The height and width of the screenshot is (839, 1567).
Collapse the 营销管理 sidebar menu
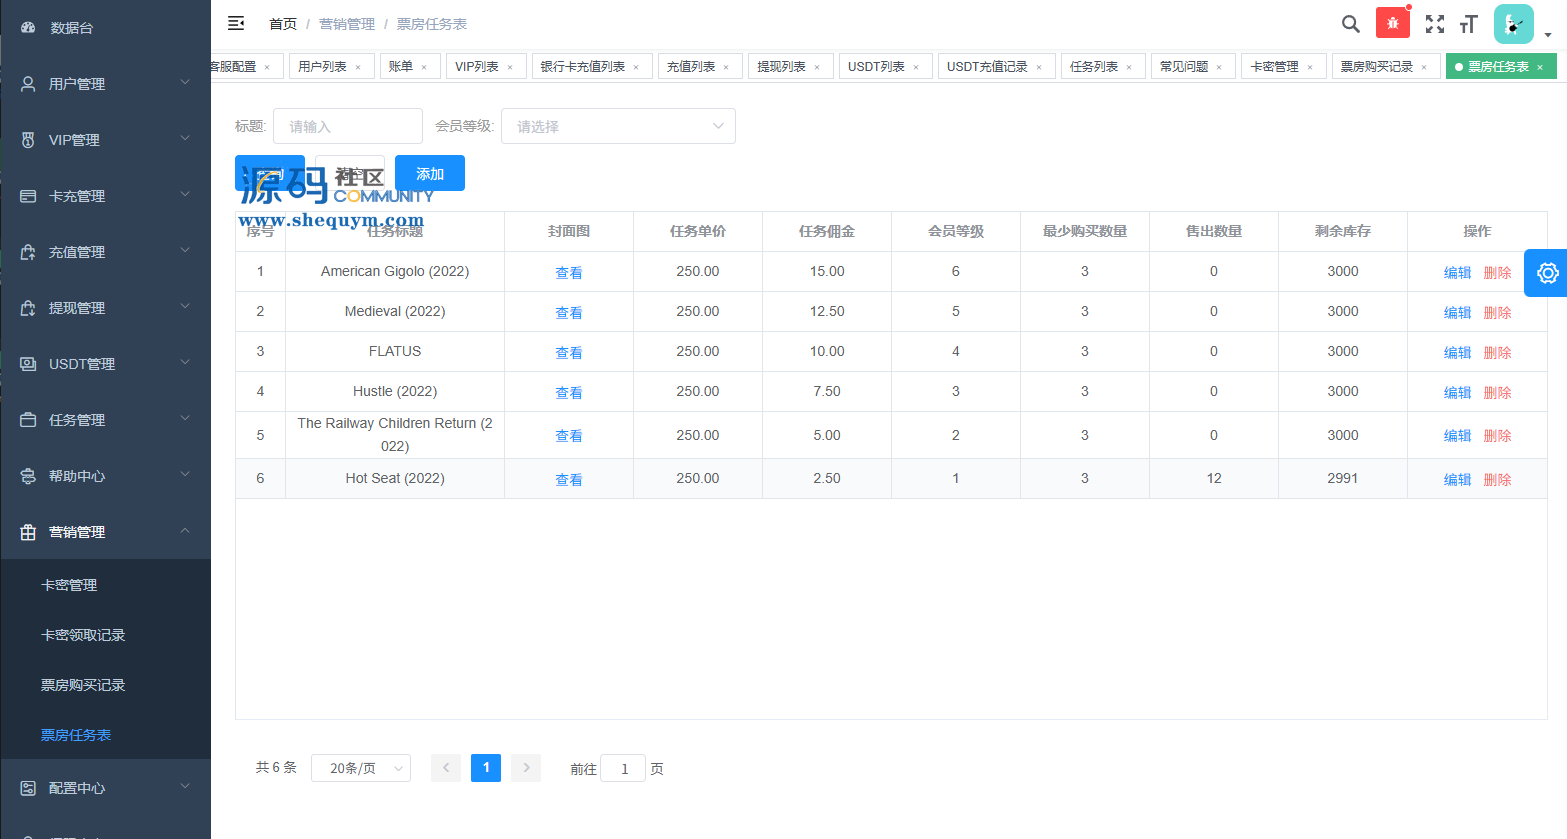pyautogui.click(x=105, y=532)
